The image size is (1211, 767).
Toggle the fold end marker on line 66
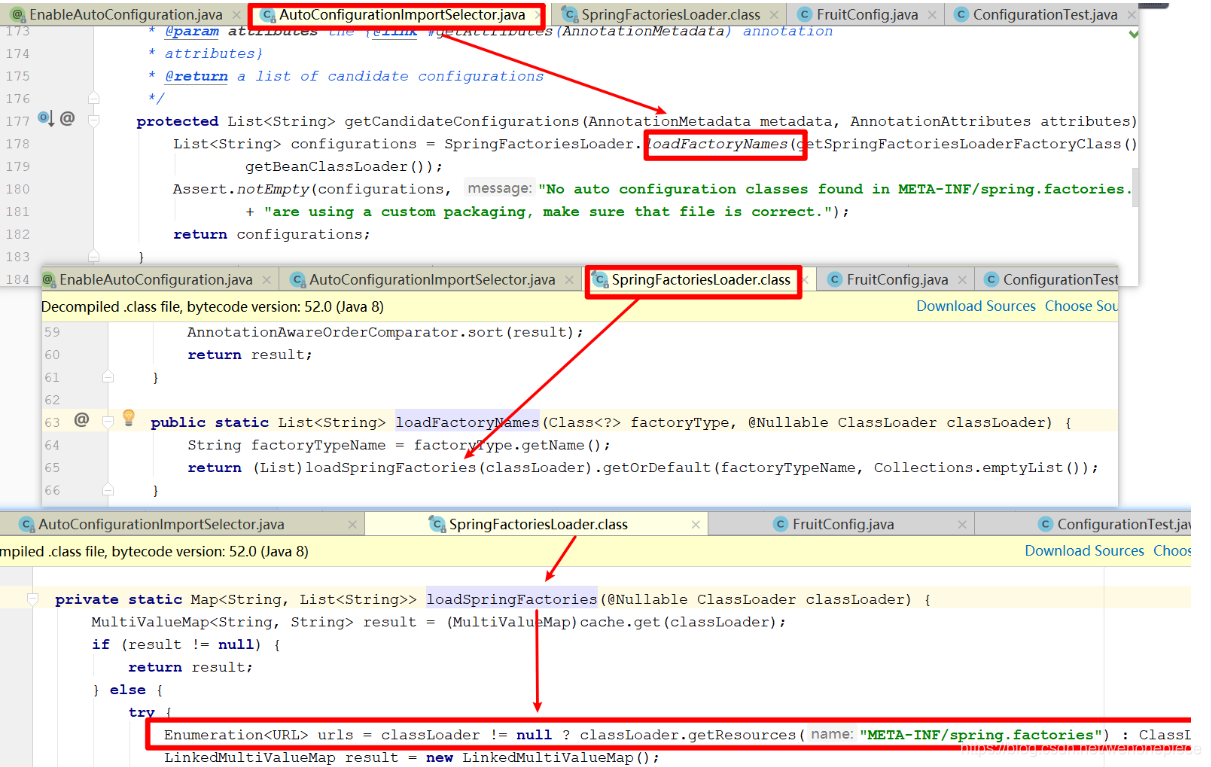coord(109,490)
